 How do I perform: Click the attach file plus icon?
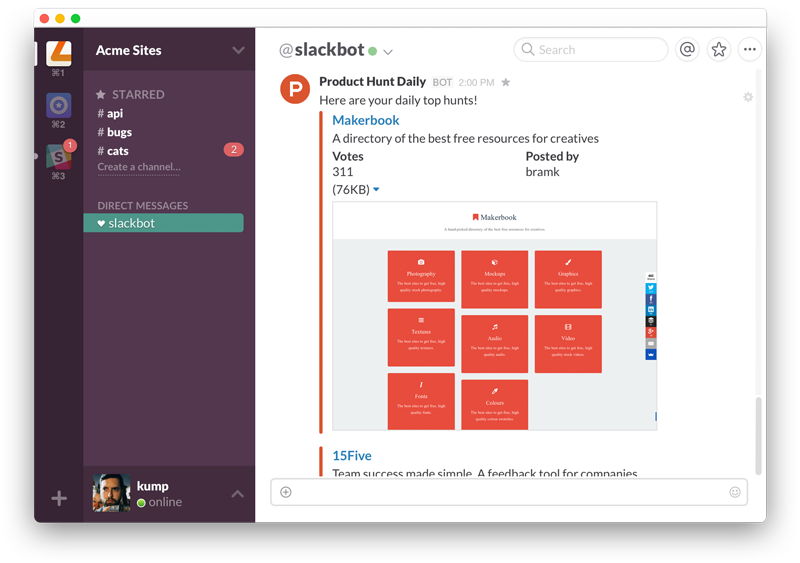(x=286, y=492)
